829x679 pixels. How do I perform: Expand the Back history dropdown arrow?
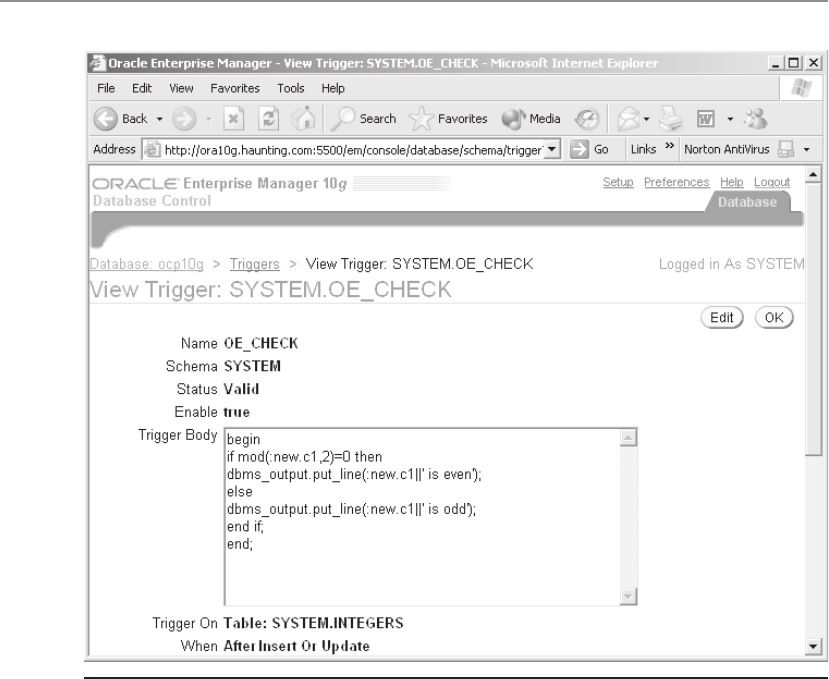coord(159,119)
